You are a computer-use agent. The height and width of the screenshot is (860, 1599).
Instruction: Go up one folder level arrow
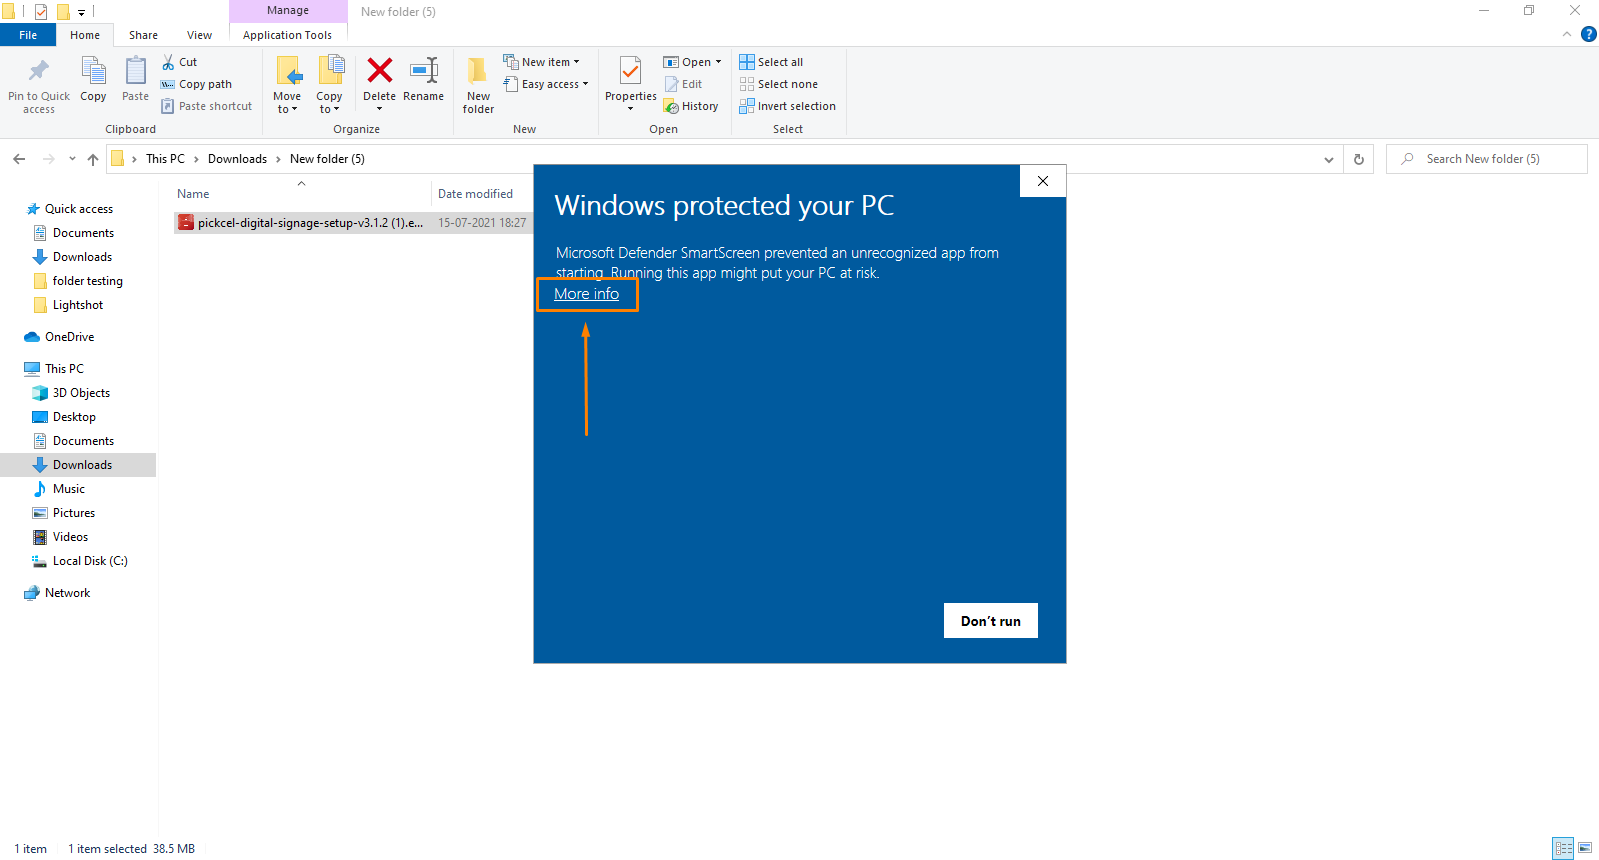[93, 159]
